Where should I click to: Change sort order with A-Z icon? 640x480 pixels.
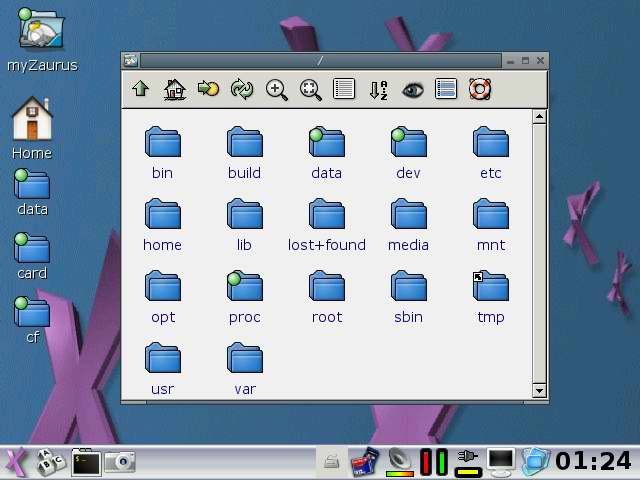378,89
